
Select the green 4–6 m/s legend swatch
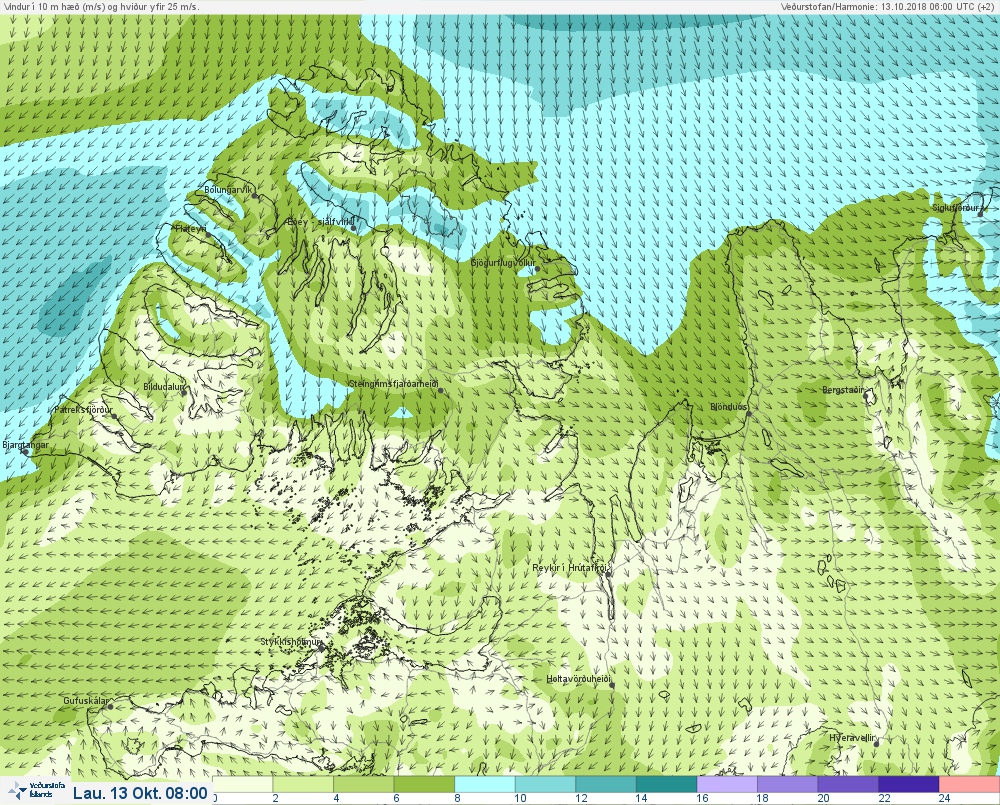364,784
